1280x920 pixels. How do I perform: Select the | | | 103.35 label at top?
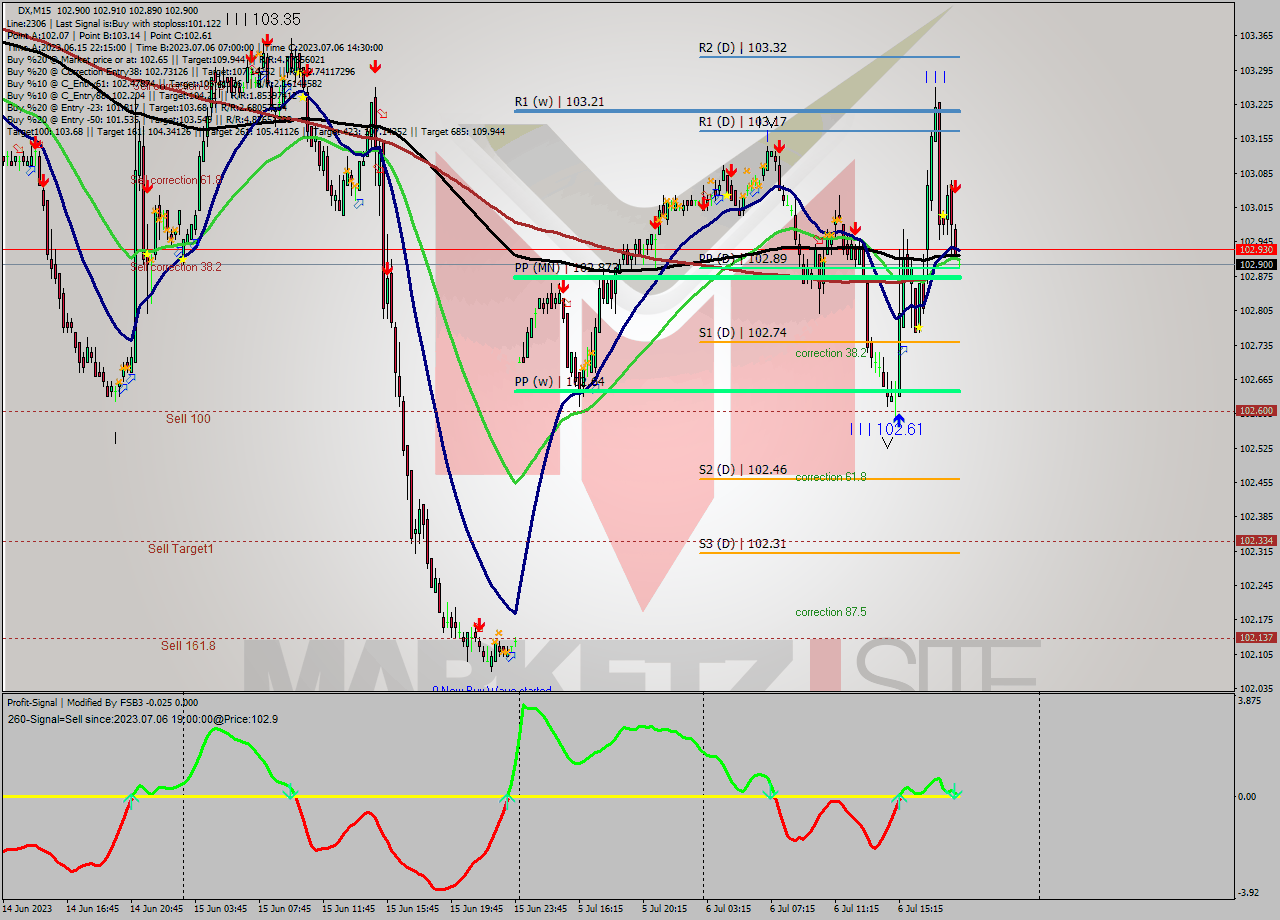pos(263,19)
